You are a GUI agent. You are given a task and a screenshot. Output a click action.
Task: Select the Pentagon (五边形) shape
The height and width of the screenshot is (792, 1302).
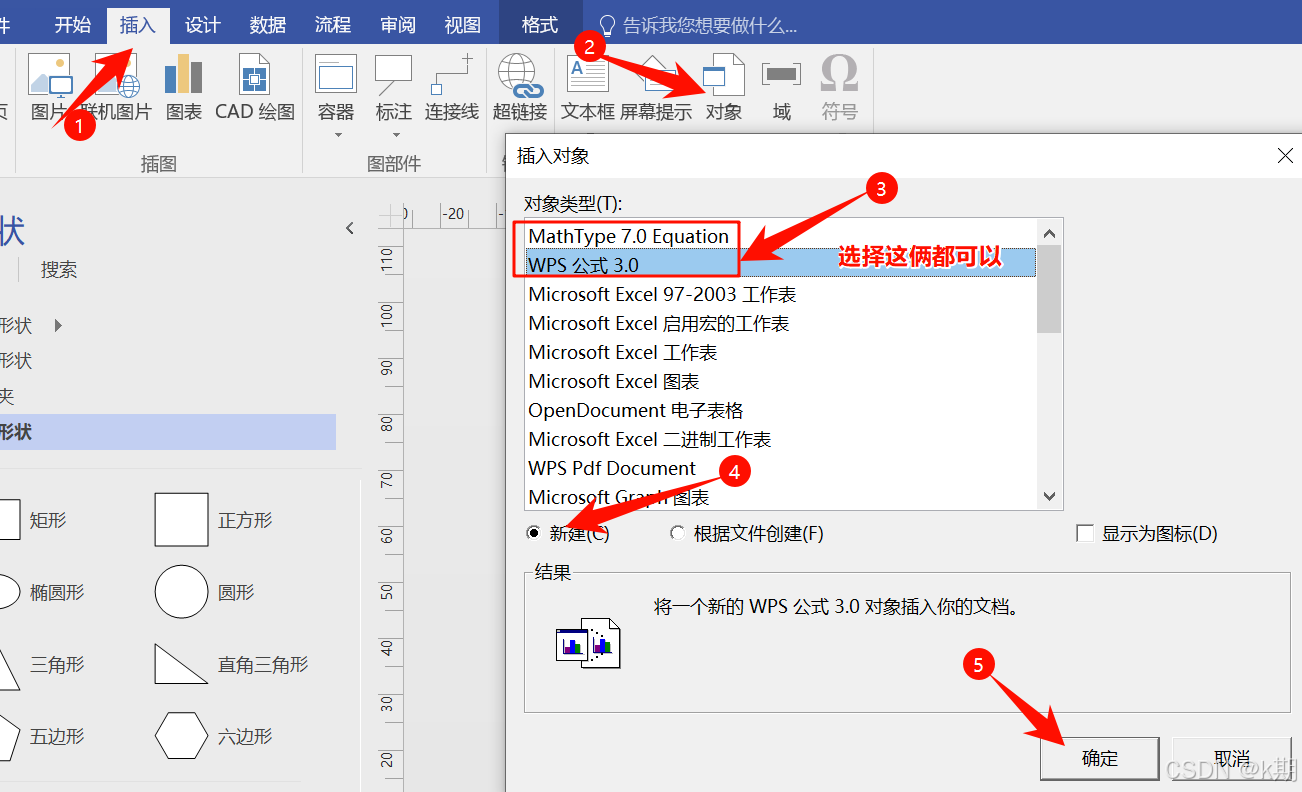pyautogui.click(x=8, y=736)
